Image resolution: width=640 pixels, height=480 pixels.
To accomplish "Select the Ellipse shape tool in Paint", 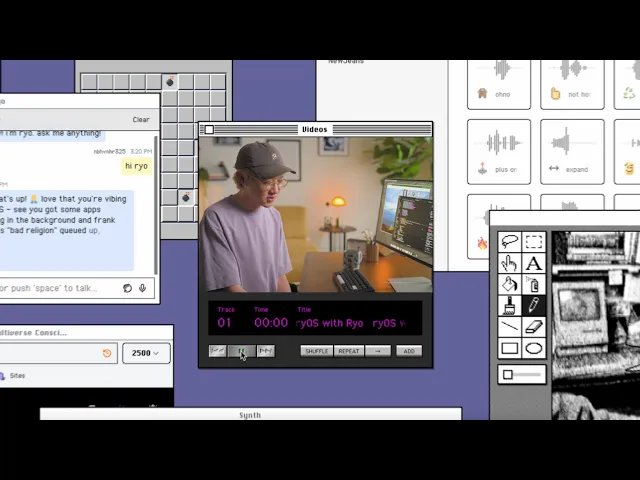I will click(534, 348).
